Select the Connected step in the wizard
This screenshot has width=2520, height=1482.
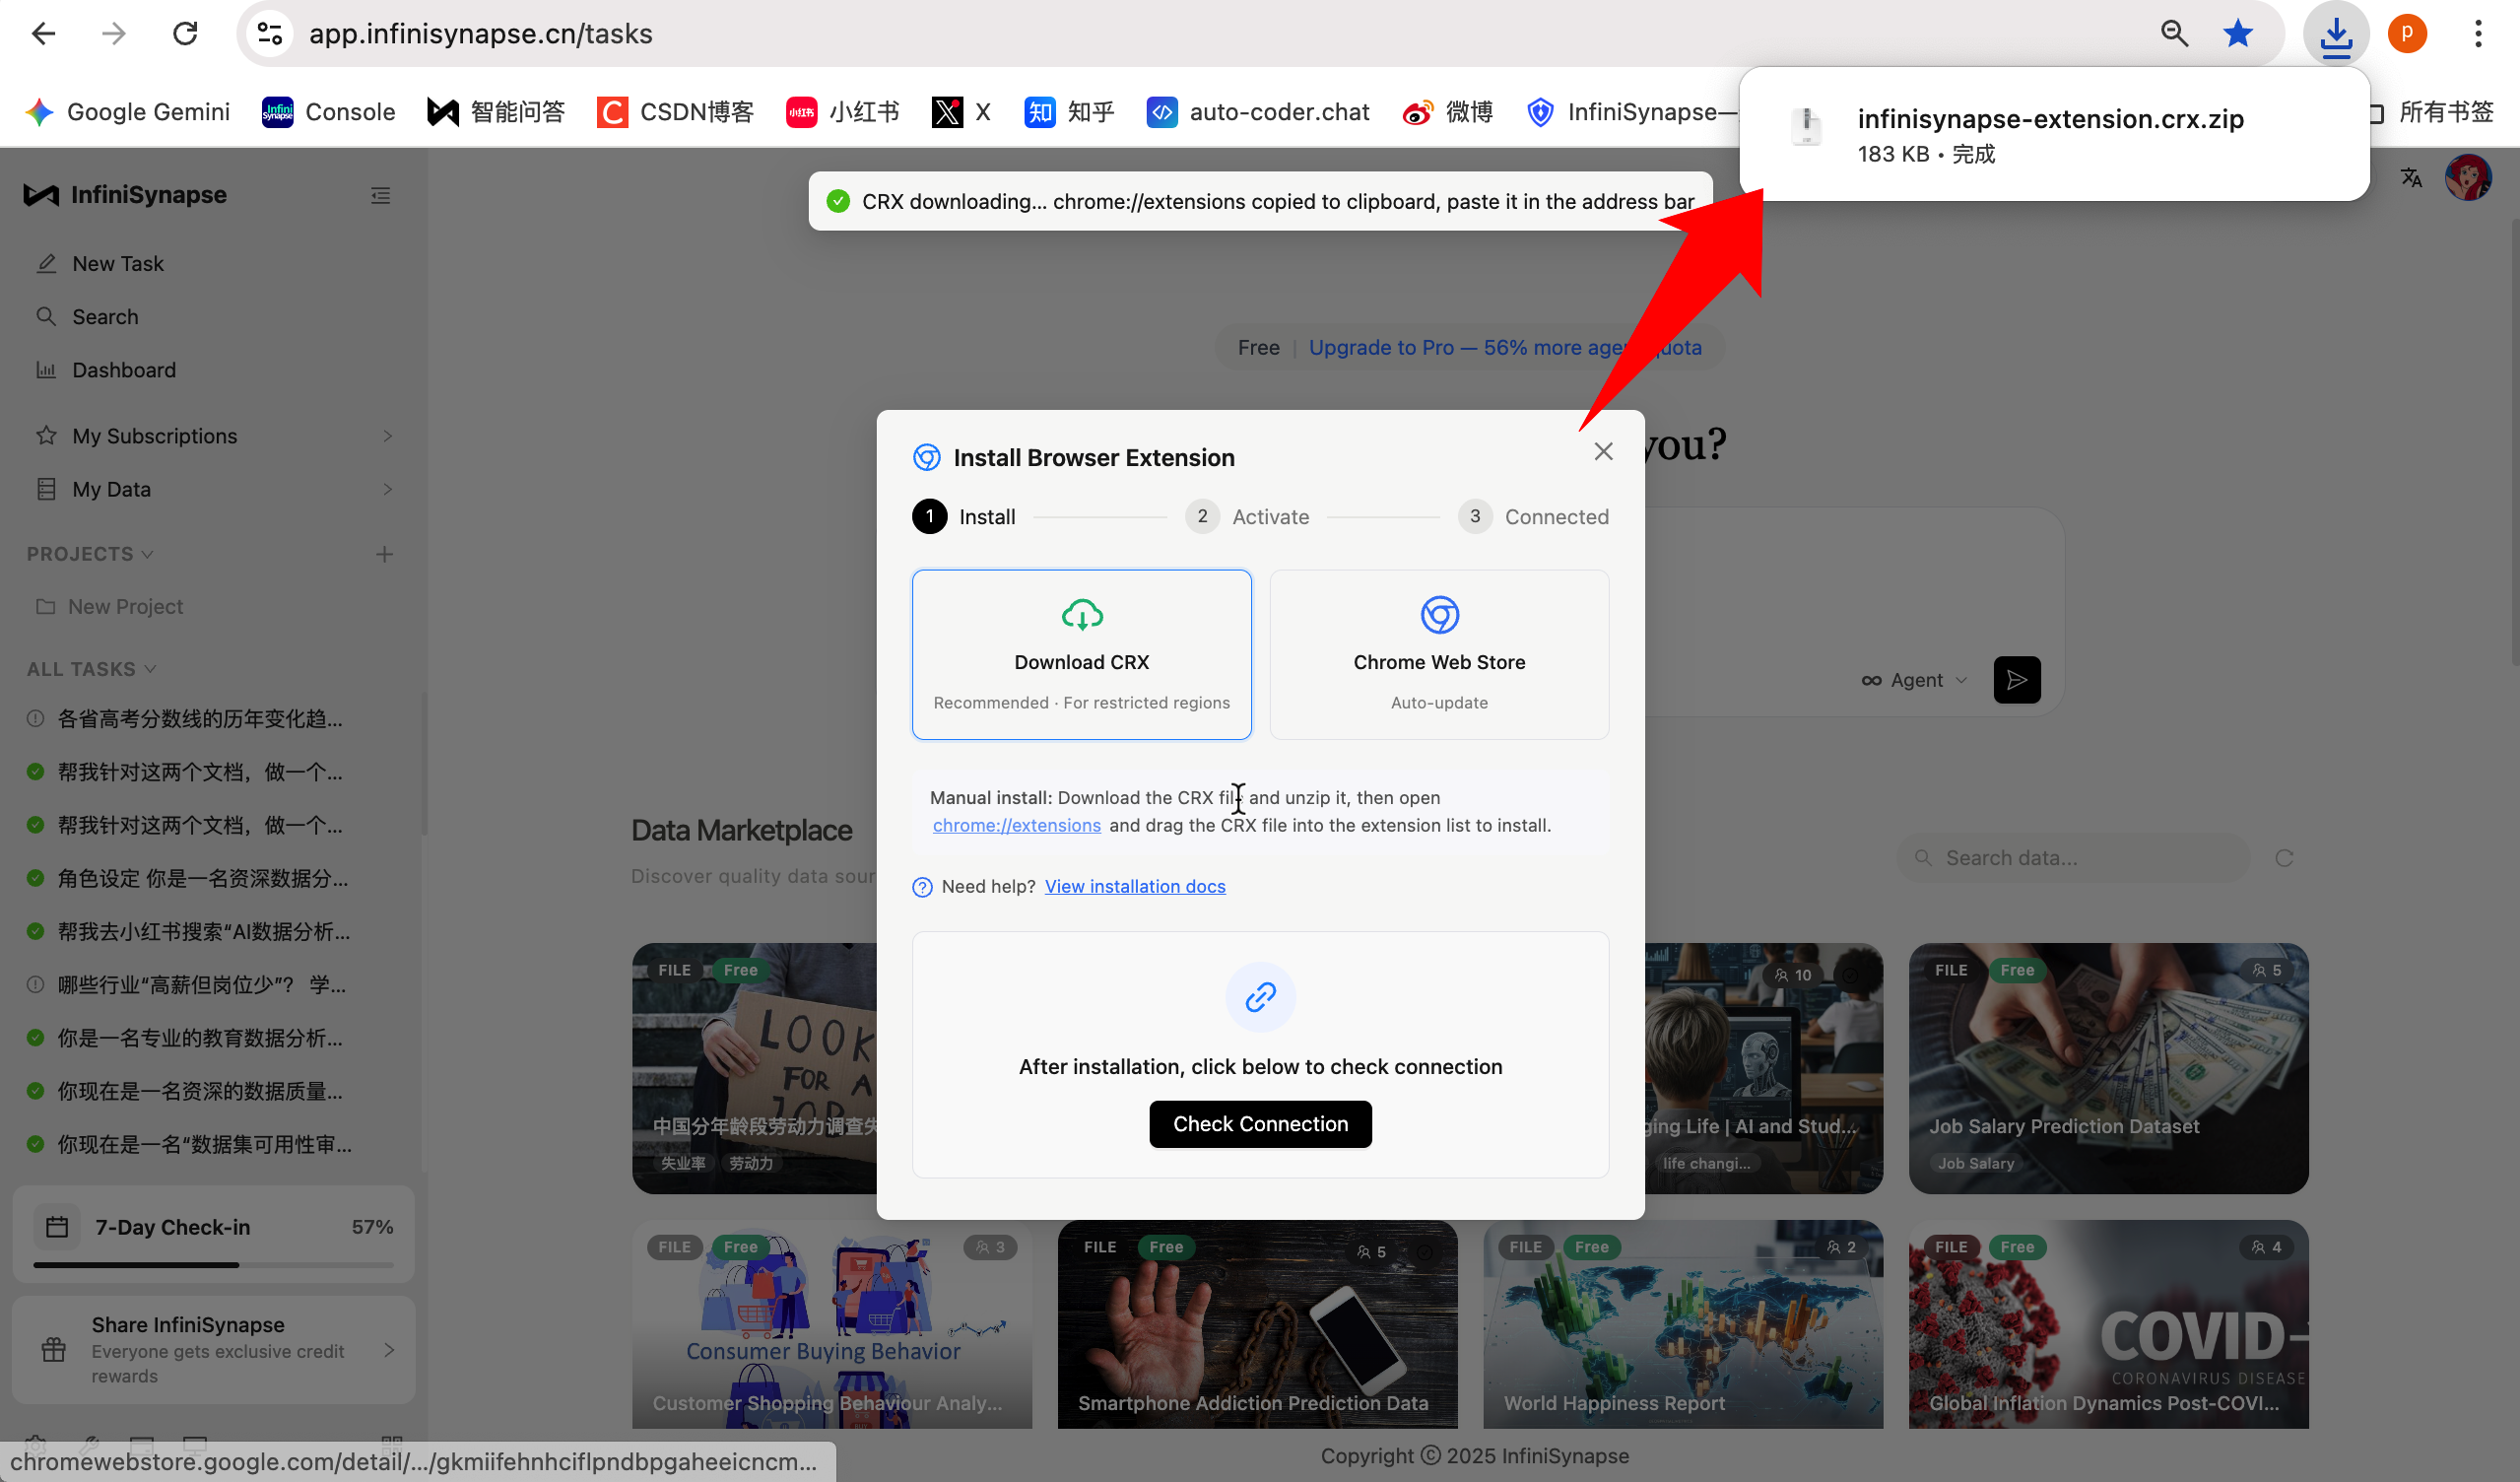(x=1533, y=517)
